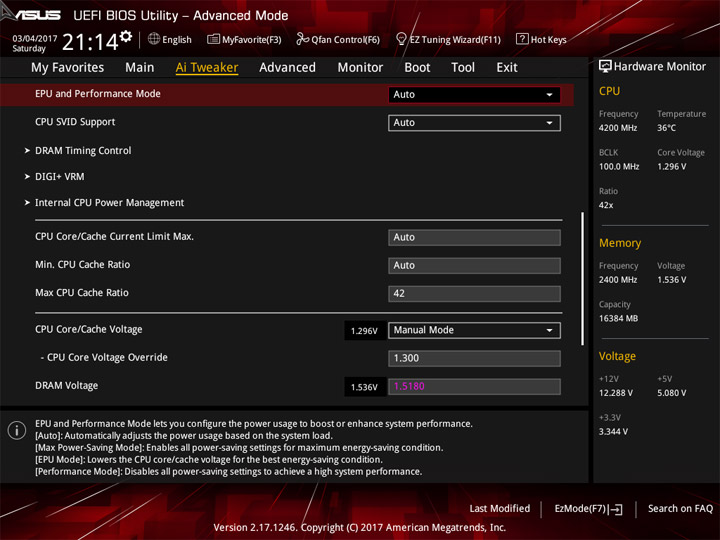Image resolution: width=720 pixels, height=540 pixels.
Task: Click the DRAM Voltage label
Action: [67, 386]
